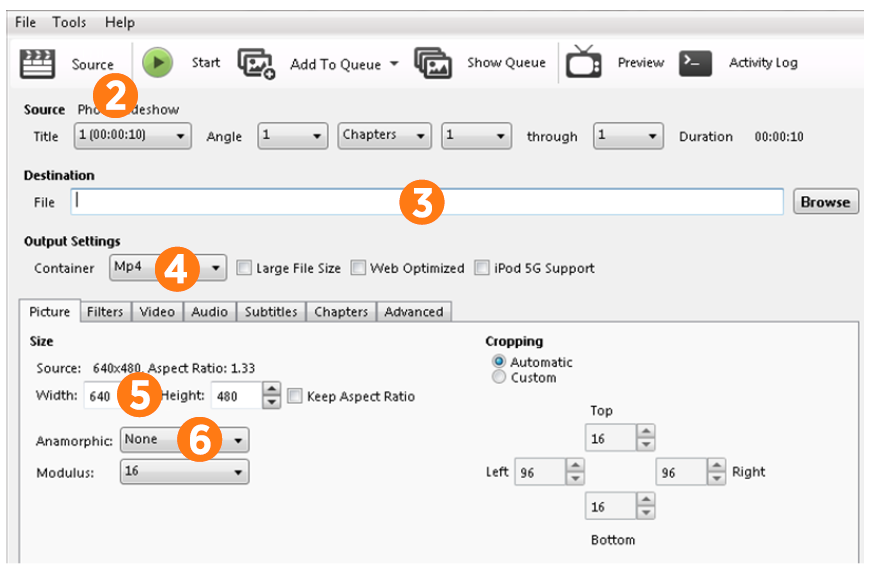Screen dimensions: 871x571
Task: Open the Tools menu
Action: click(69, 22)
